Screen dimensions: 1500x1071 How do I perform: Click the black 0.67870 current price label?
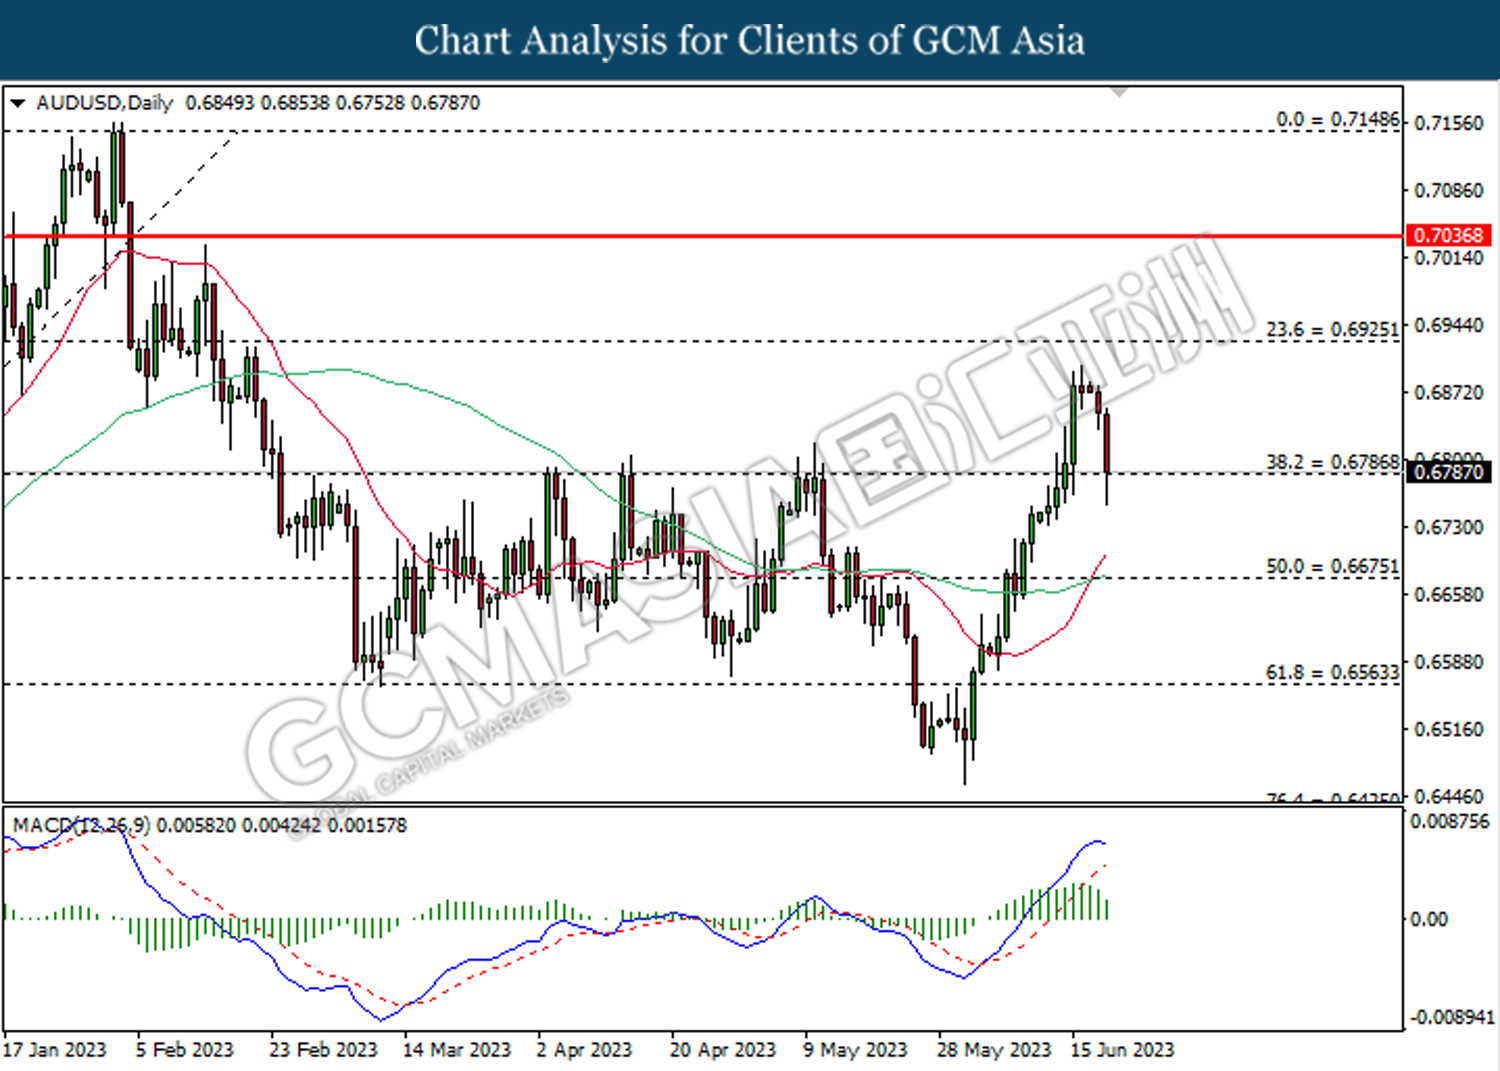(x=1449, y=471)
